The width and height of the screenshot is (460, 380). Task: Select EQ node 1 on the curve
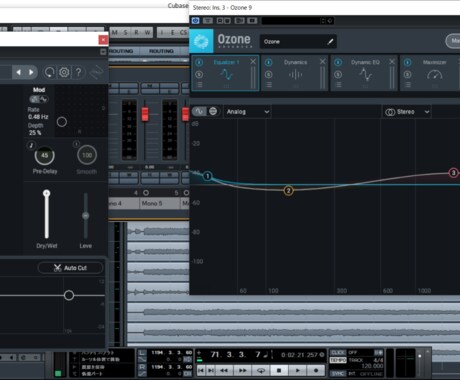tap(207, 176)
